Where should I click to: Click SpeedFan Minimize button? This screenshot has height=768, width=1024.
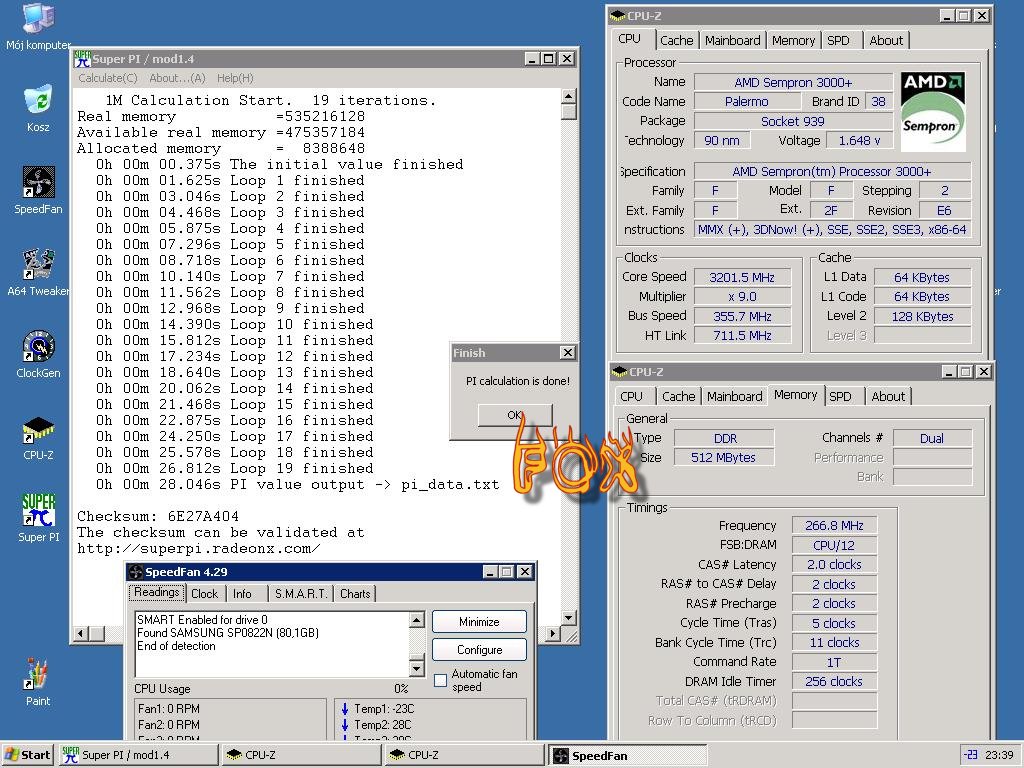(x=479, y=622)
